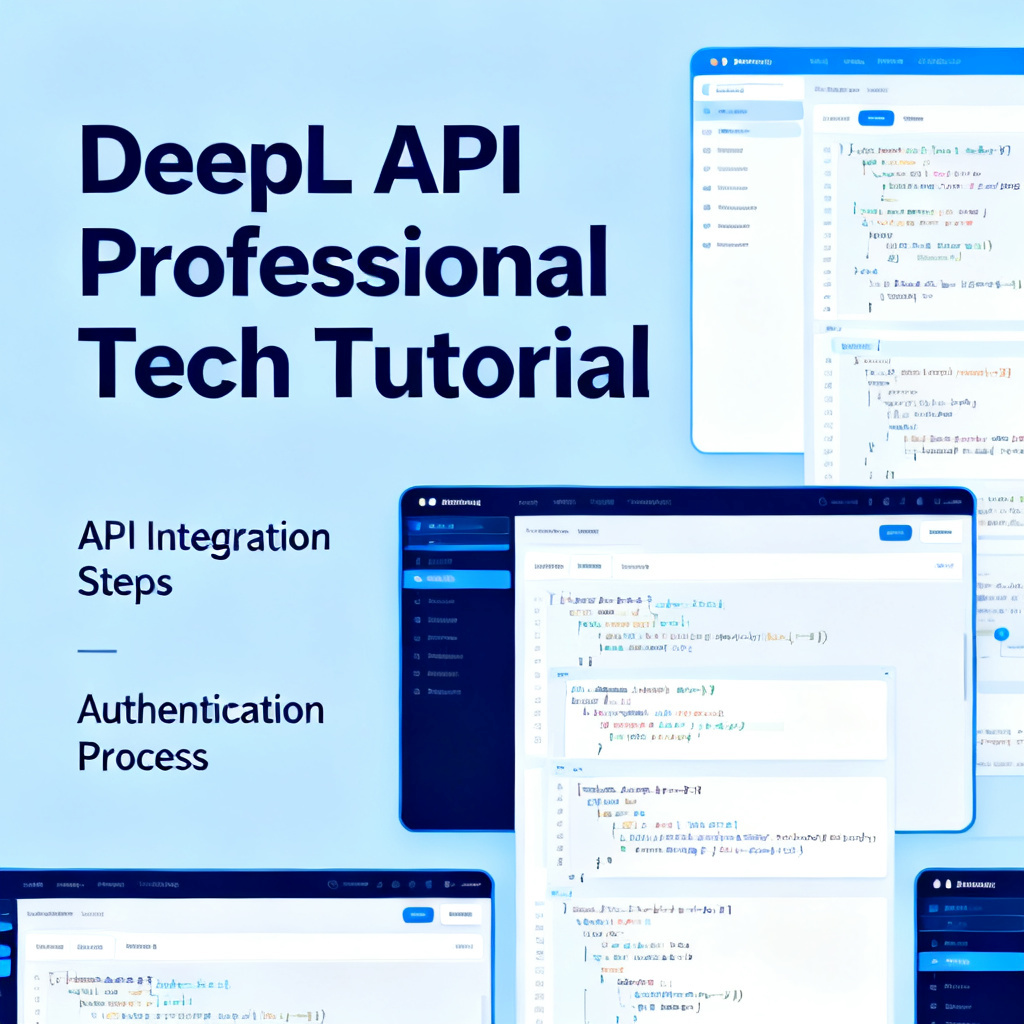Click the "DeepL API Professional Tech Tutorial" headline
The width and height of the screenshot is (1024, 1024).
point(364,262)
